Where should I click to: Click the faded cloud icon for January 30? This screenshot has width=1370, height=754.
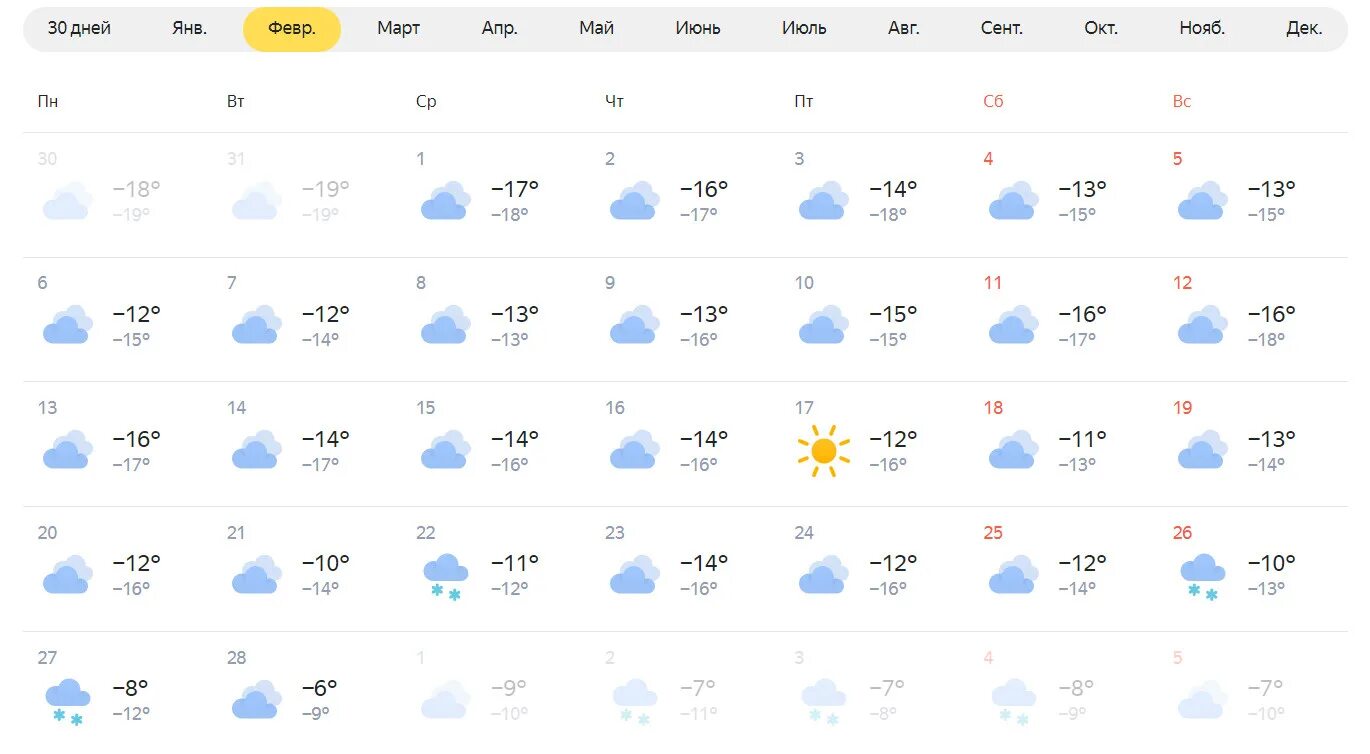click(68, 200)
